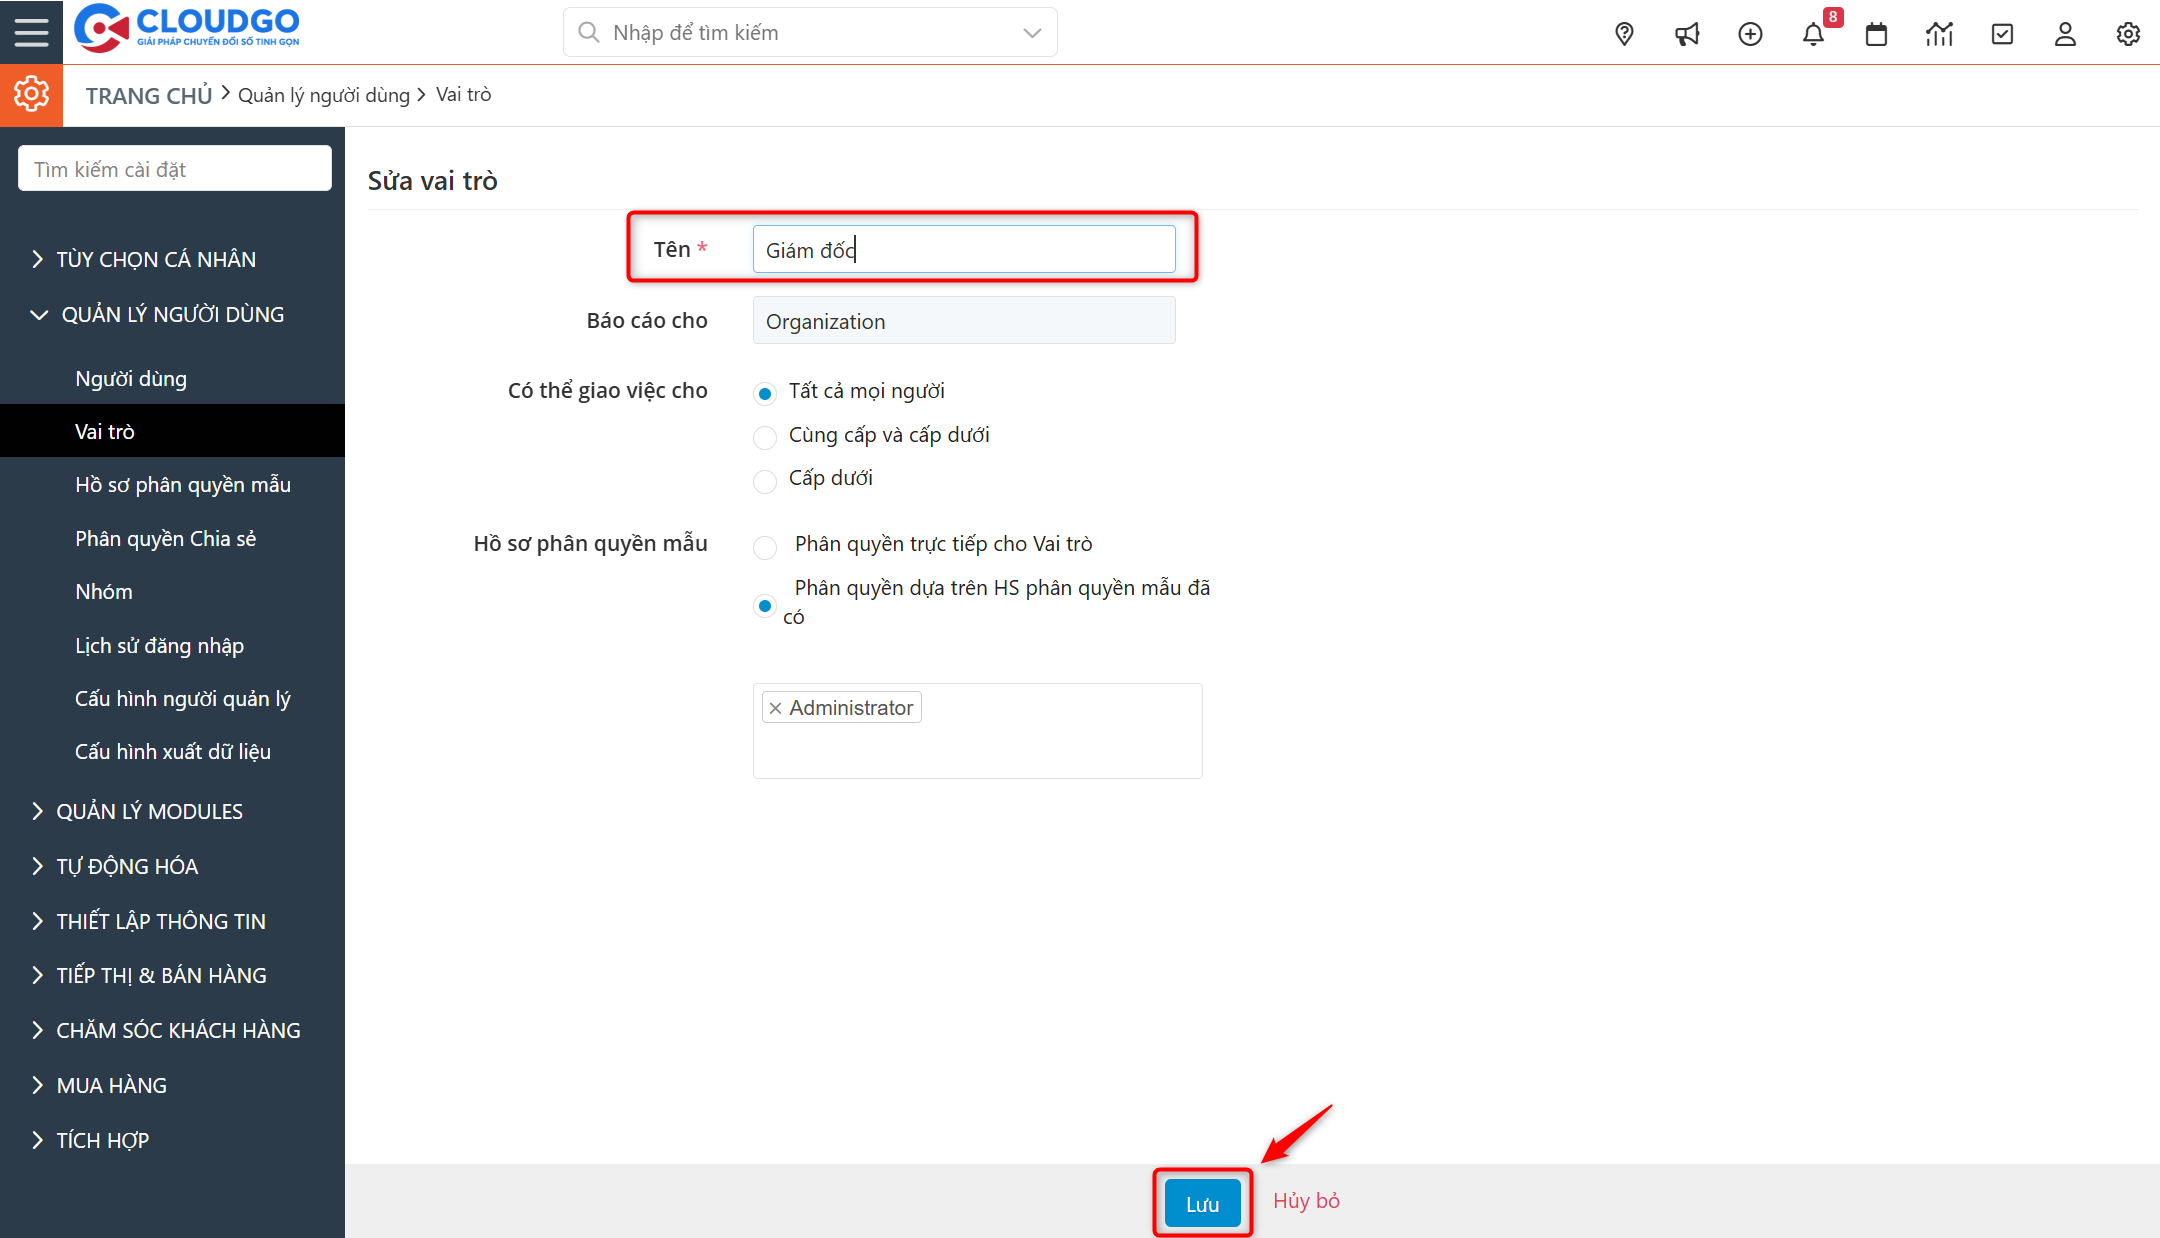2160x1238 pixels.
Task: Click the hamburger menu icon top left
Action: point(31,31)
